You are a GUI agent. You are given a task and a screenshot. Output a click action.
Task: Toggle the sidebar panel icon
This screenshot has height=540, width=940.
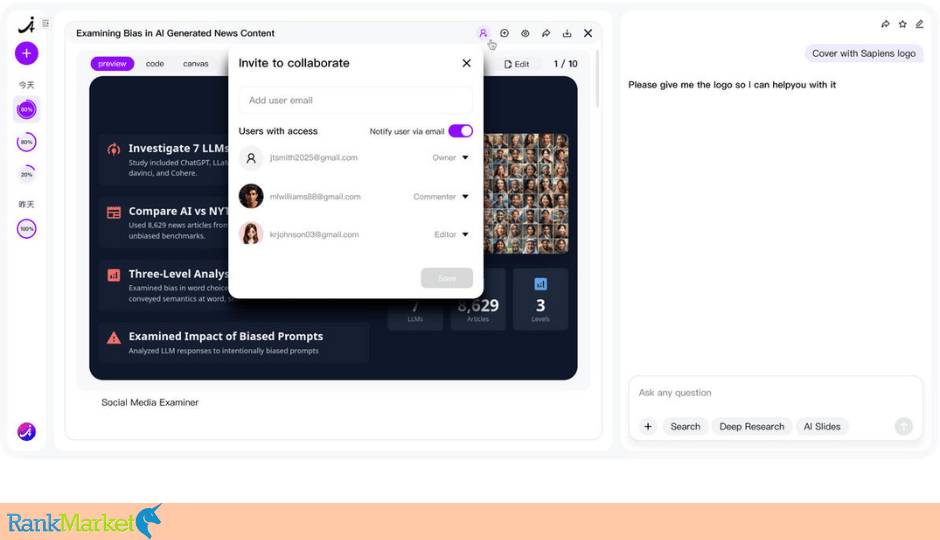click(46, 23)
